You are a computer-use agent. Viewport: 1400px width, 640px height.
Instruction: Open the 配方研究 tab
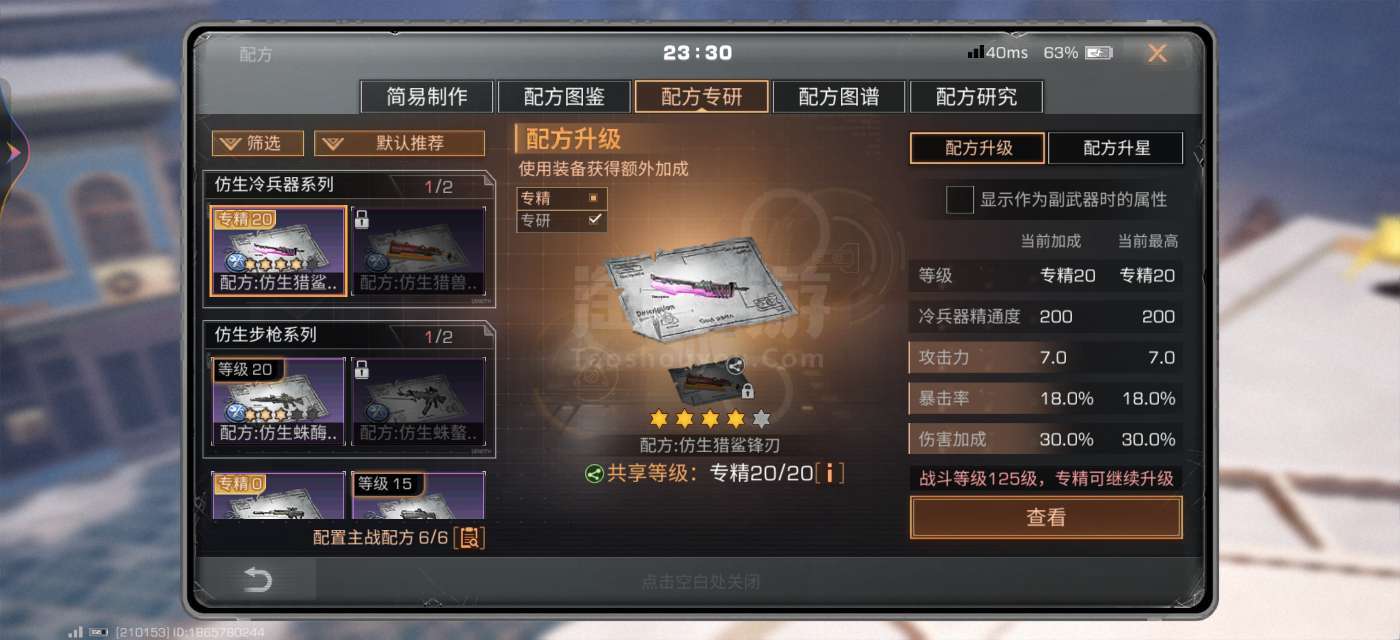point(976,97)
